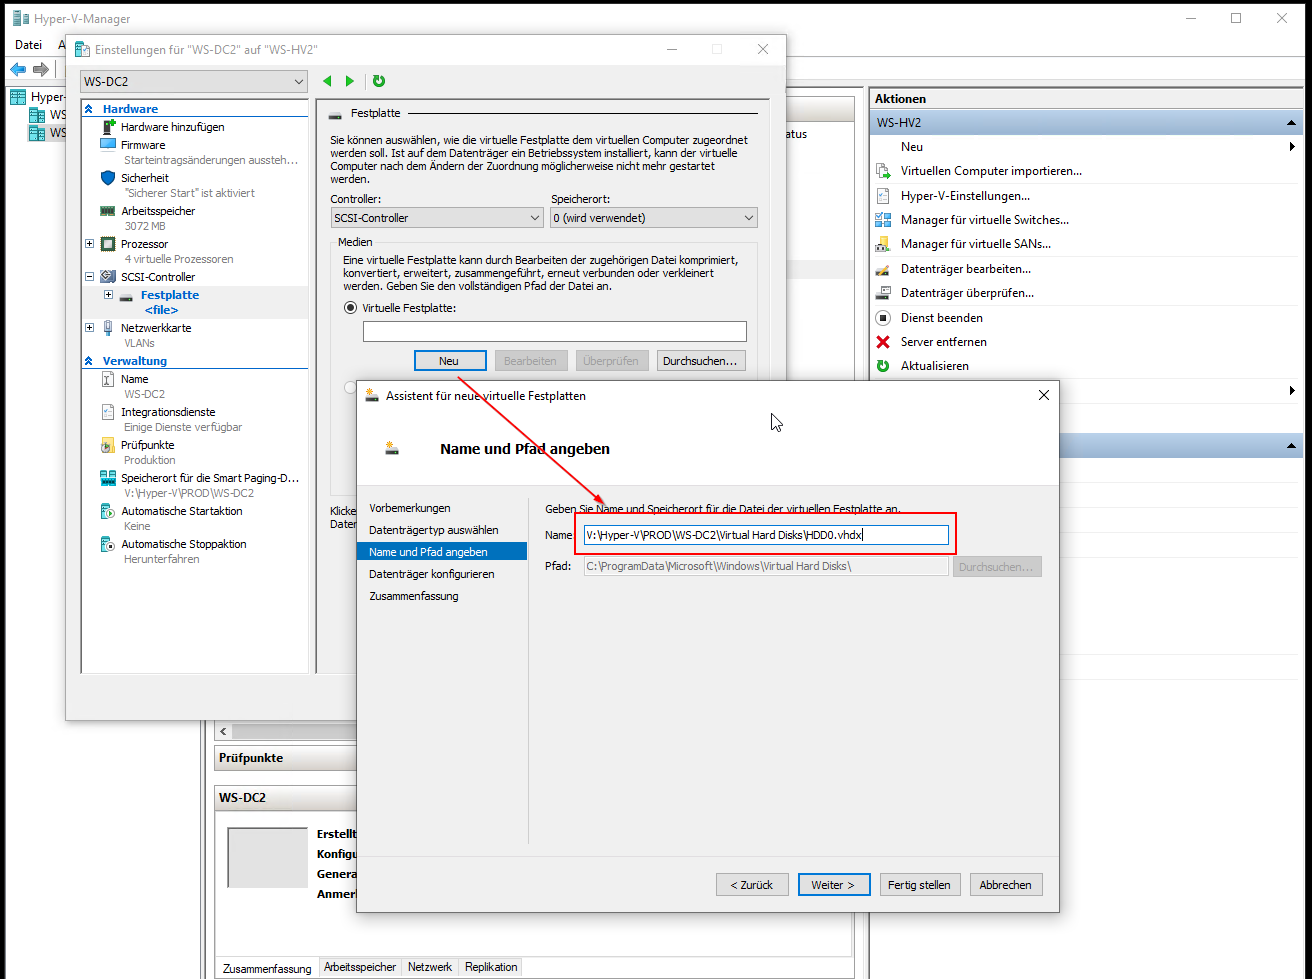The image size is (1312, 979).
Task: Click Datenträger überprüfen action
Action: (968, 293)
